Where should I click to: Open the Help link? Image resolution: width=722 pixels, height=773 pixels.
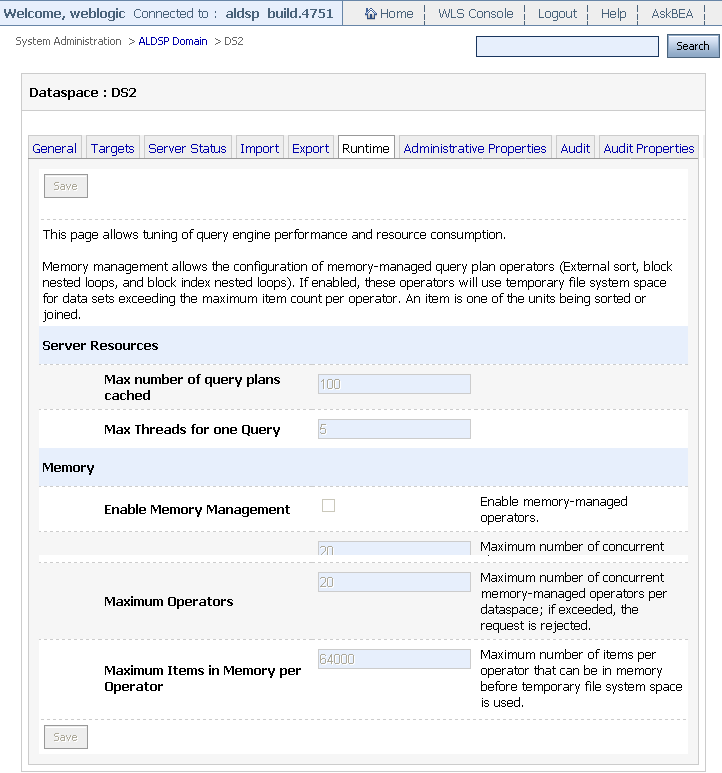[x=613, y=14]
